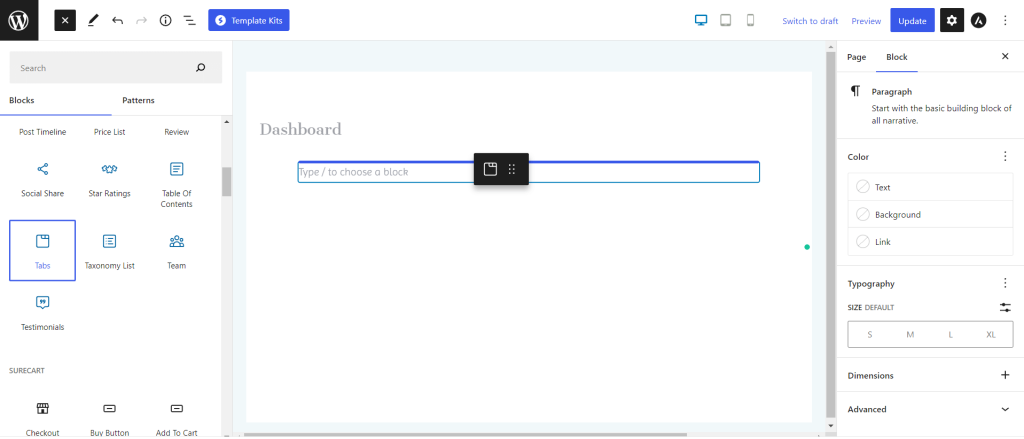Viewport: 1024px width, 439px height.
Task: Select font size M
Action: pyautogui.click(x=910, y=334)
